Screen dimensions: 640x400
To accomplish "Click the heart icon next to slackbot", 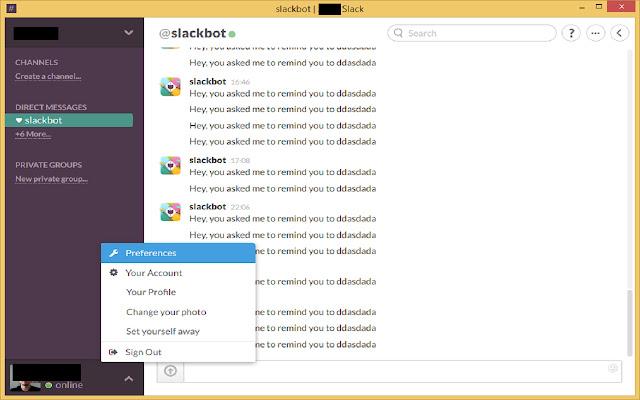I will click(19, 120).
